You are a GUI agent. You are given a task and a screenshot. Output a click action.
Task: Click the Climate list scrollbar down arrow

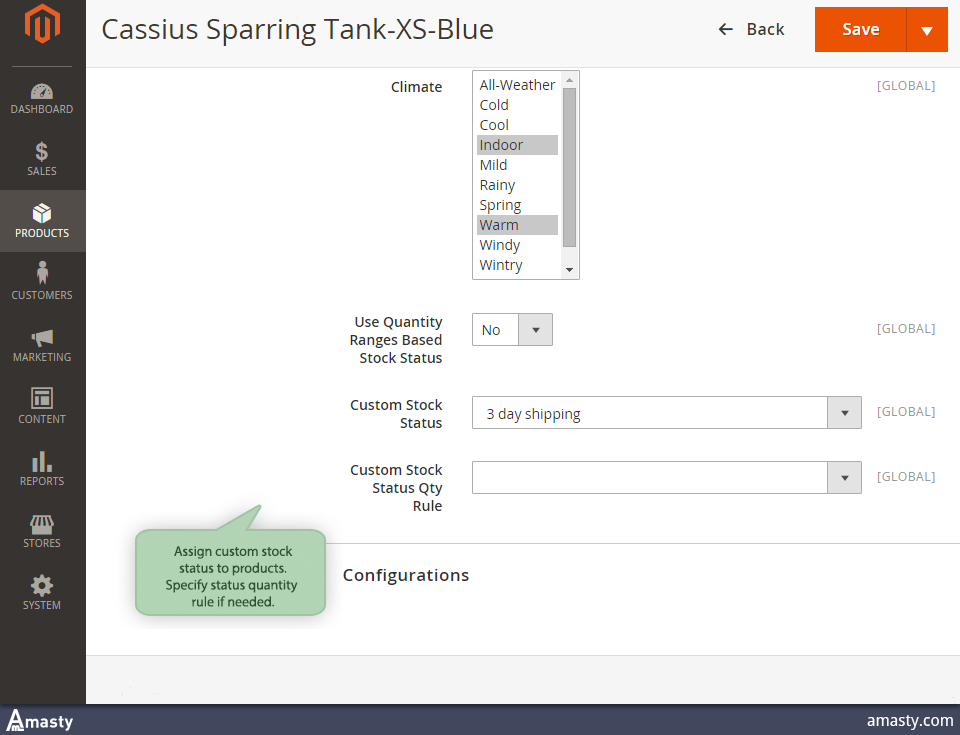569,270
